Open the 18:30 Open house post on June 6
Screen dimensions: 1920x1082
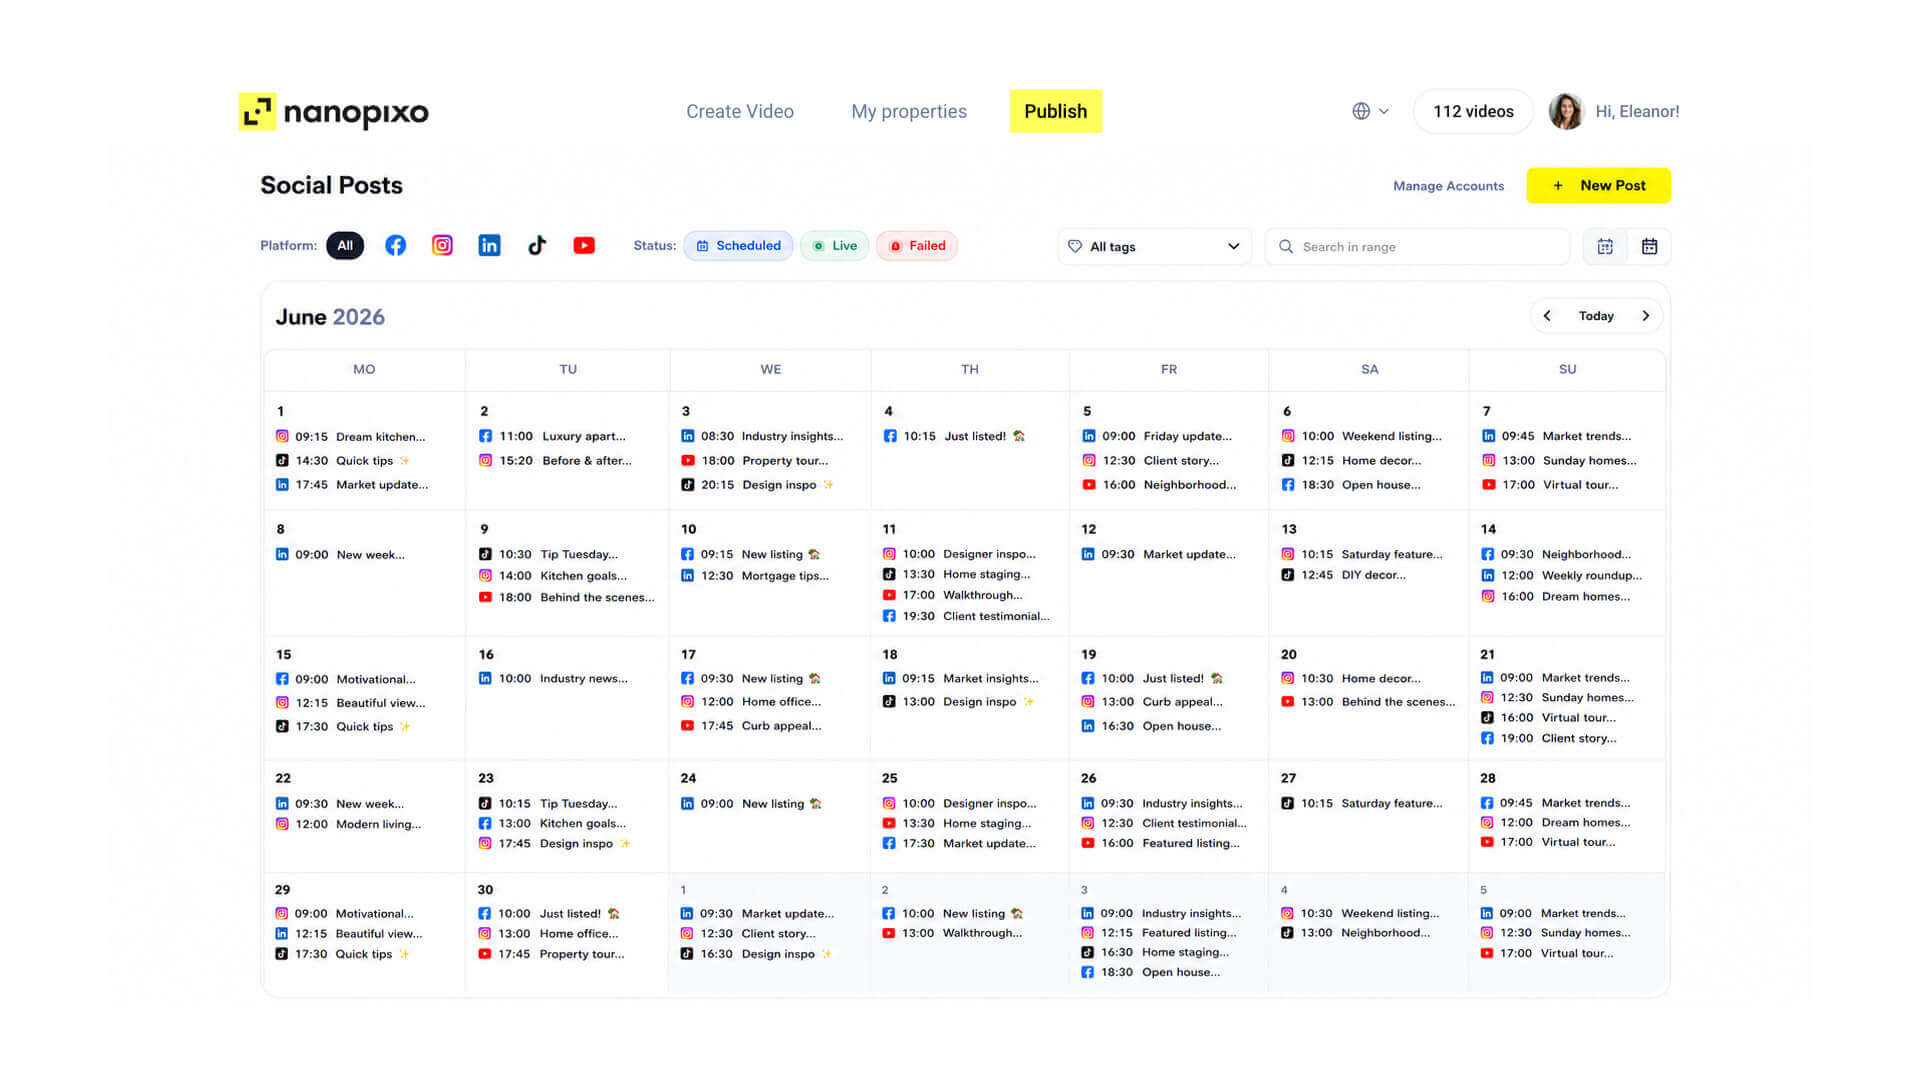[x=1351, y=485]
